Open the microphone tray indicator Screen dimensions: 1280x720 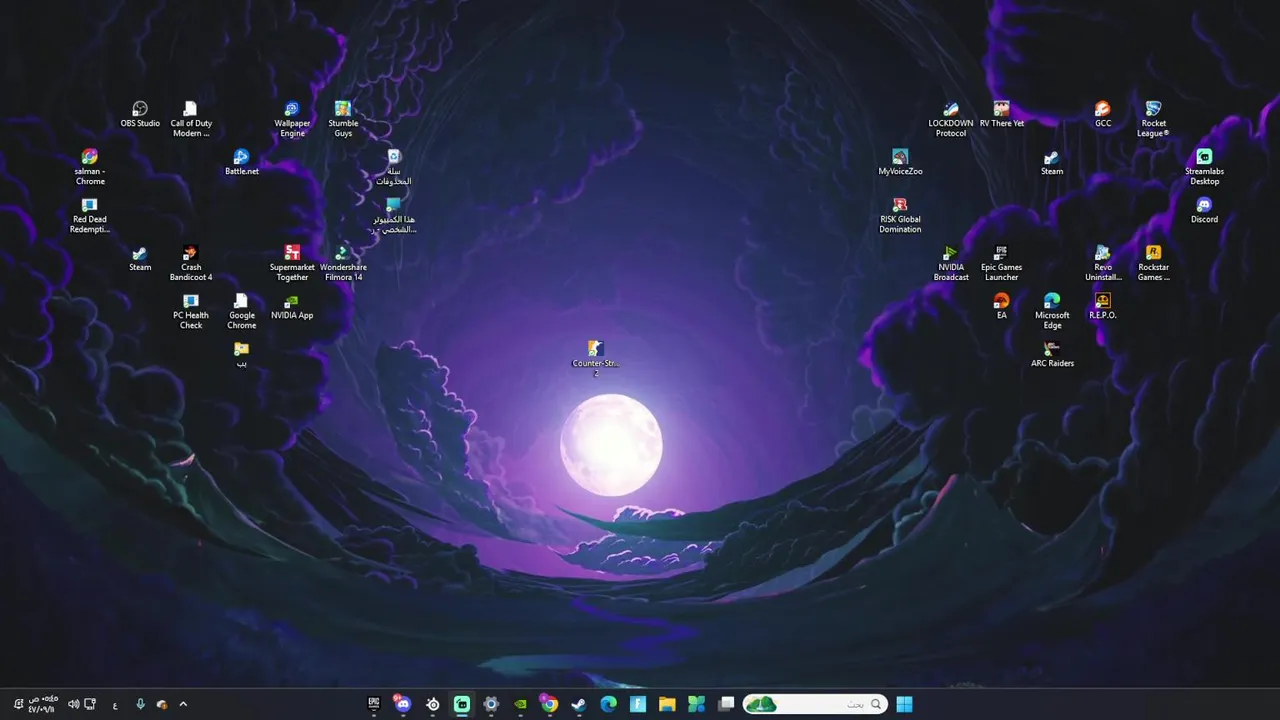tap(140, 704)
